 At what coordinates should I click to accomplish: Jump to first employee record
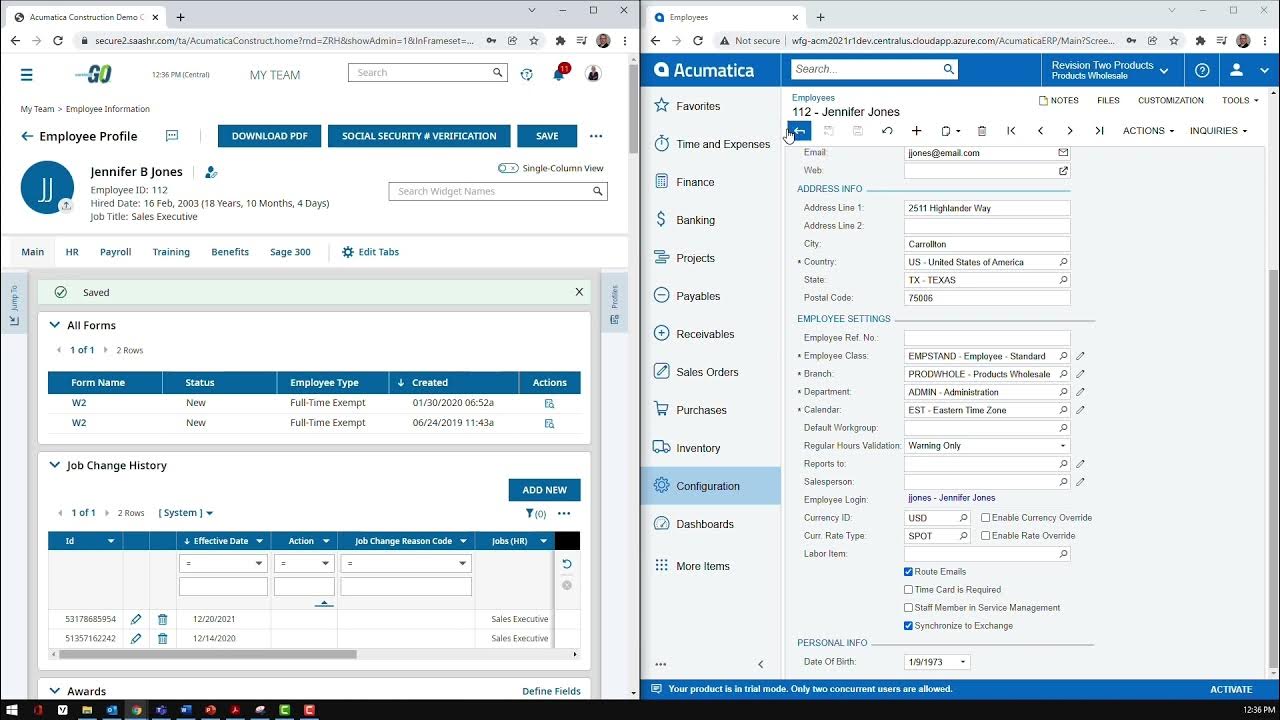point(1011,131)
